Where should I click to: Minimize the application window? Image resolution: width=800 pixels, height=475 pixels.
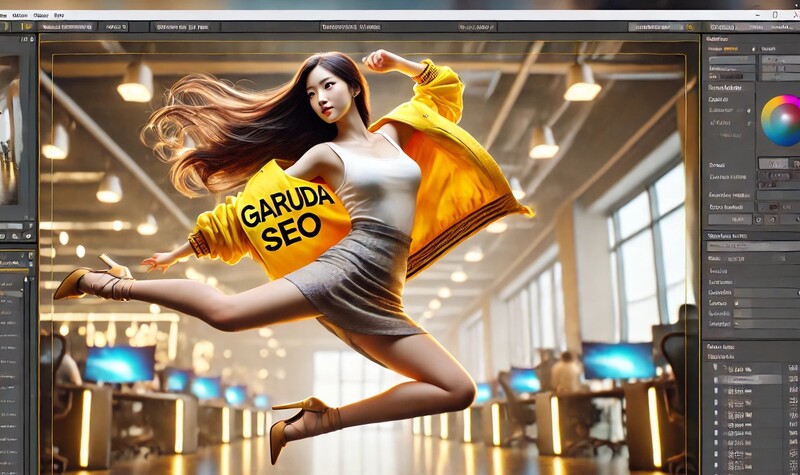point(756,15)
